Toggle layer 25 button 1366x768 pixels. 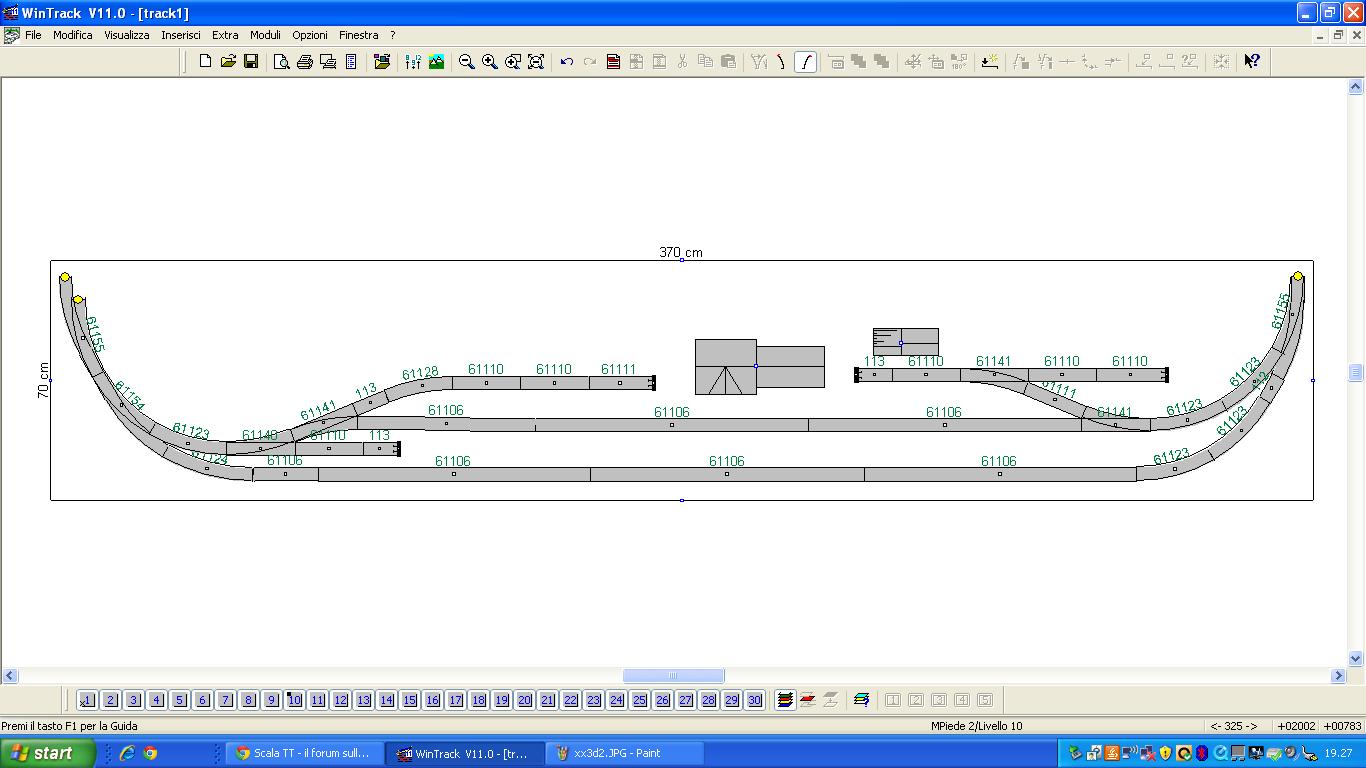point(639,700)
